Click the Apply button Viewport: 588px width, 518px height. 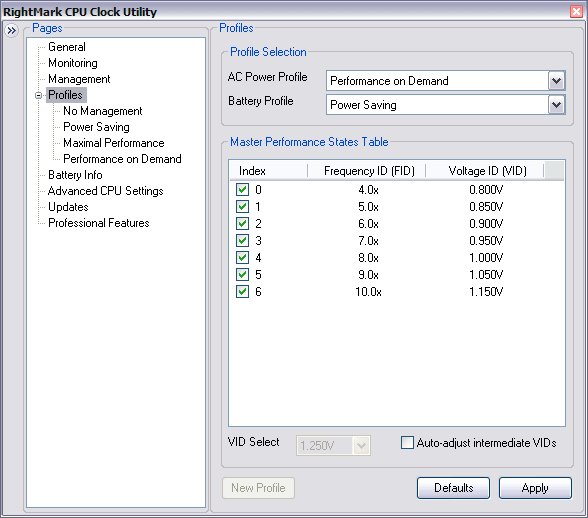click(535, 488)
